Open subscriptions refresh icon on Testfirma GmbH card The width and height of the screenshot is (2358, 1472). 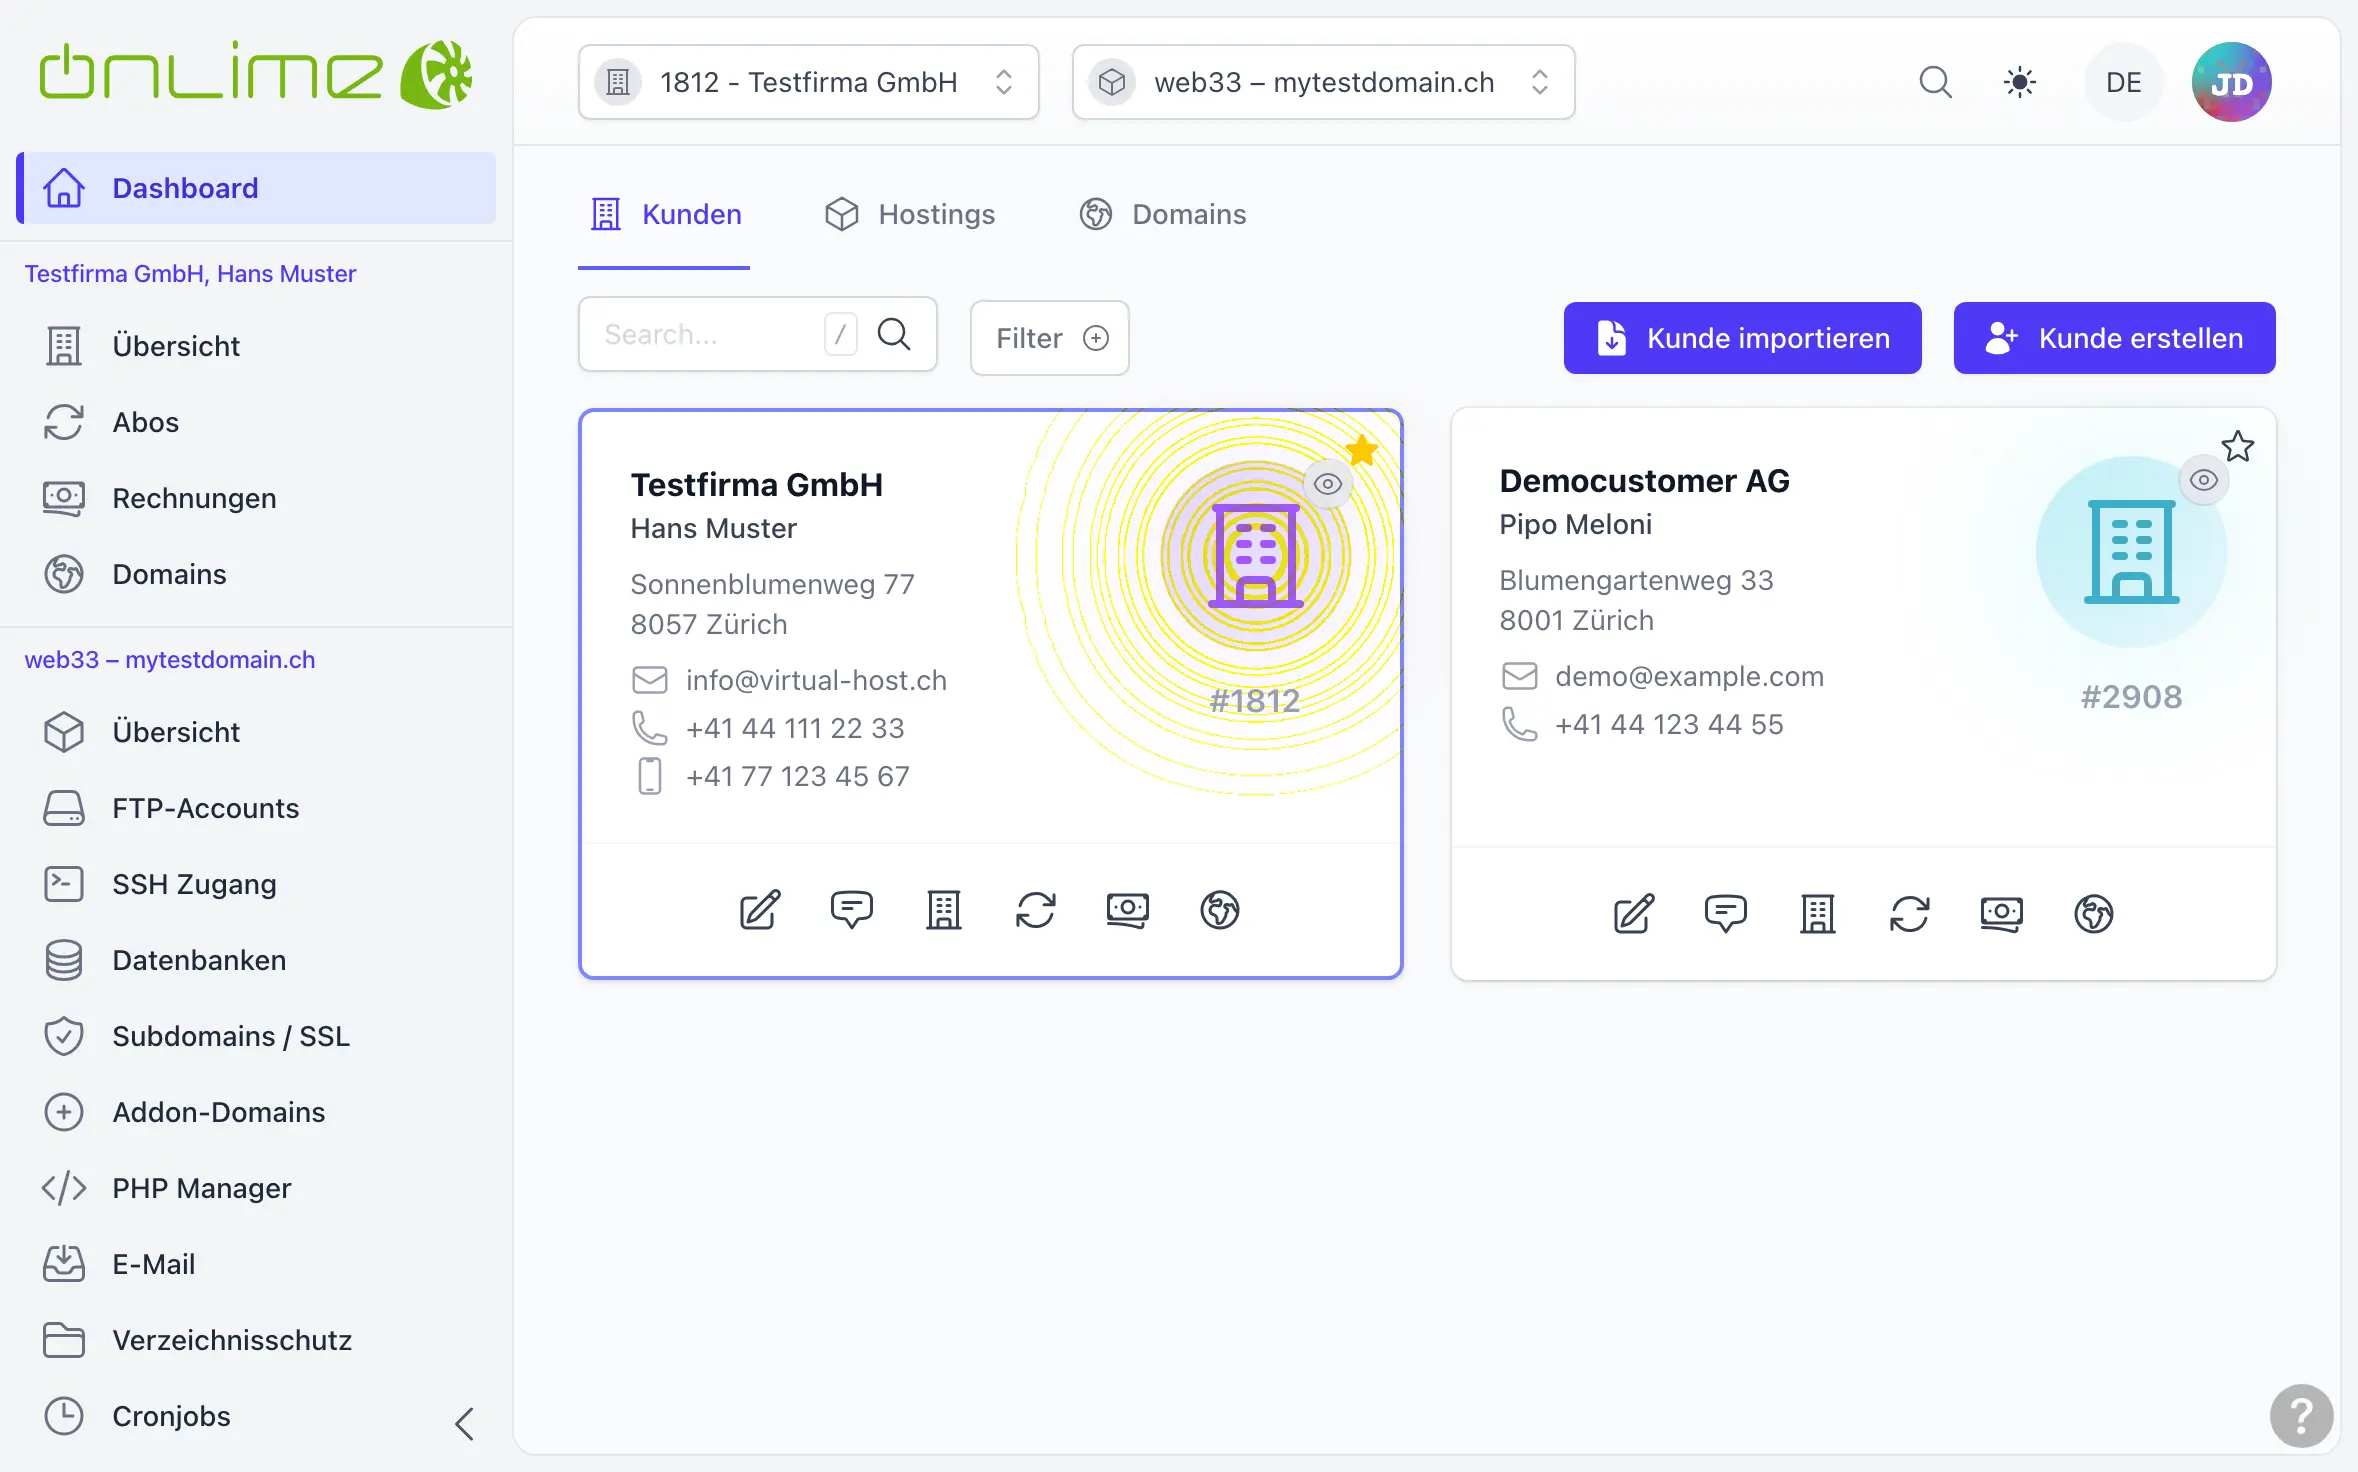[x=1036, y=910]
